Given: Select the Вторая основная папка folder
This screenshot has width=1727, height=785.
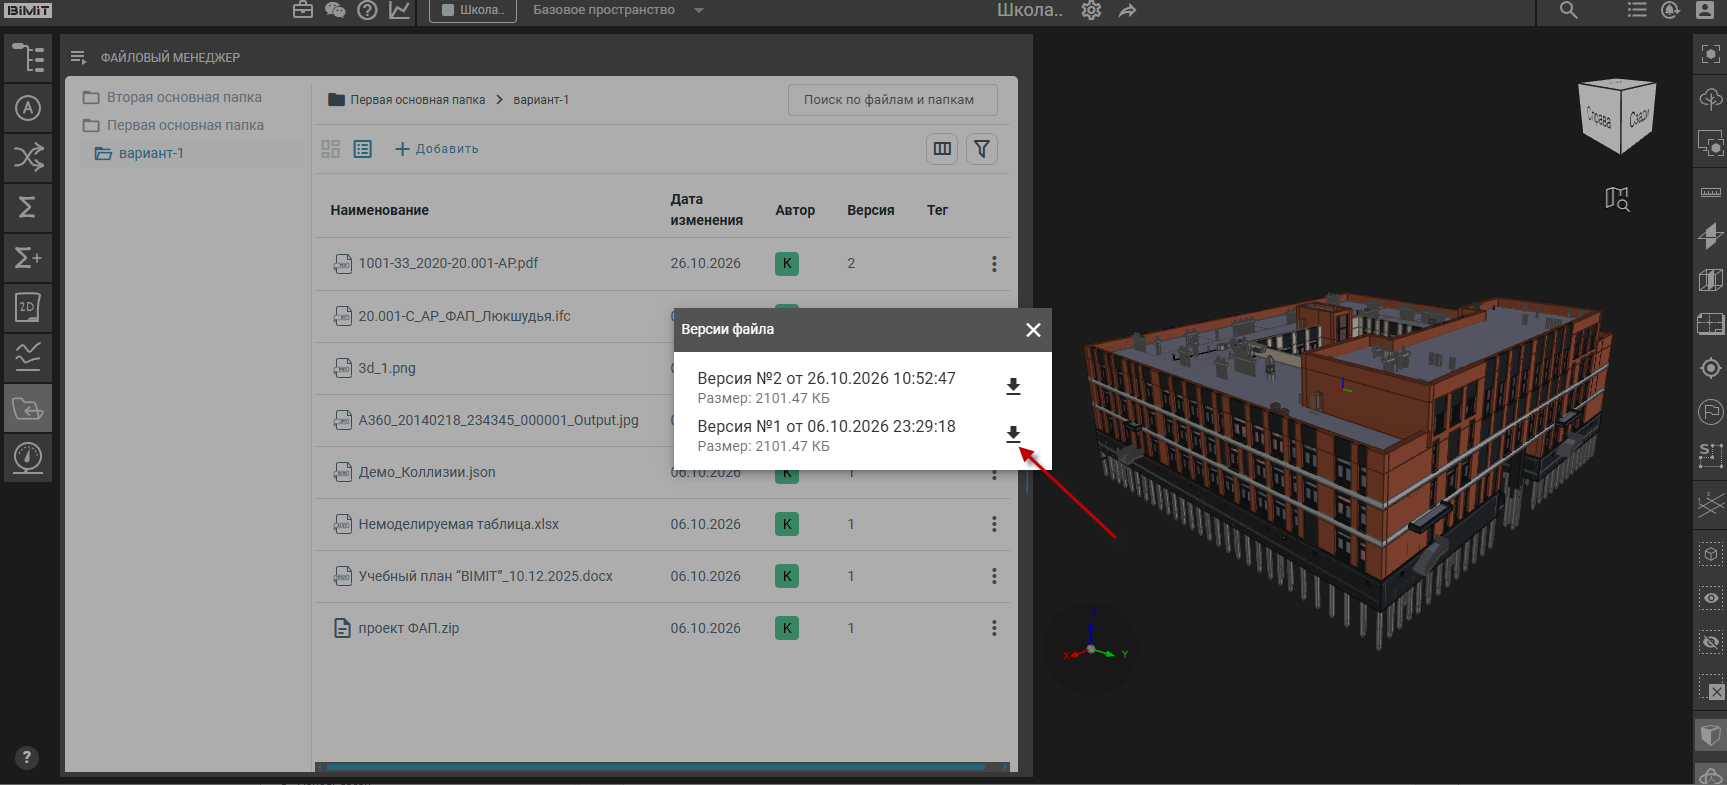Looking at the screenshot, I should (x=184, y=97).
